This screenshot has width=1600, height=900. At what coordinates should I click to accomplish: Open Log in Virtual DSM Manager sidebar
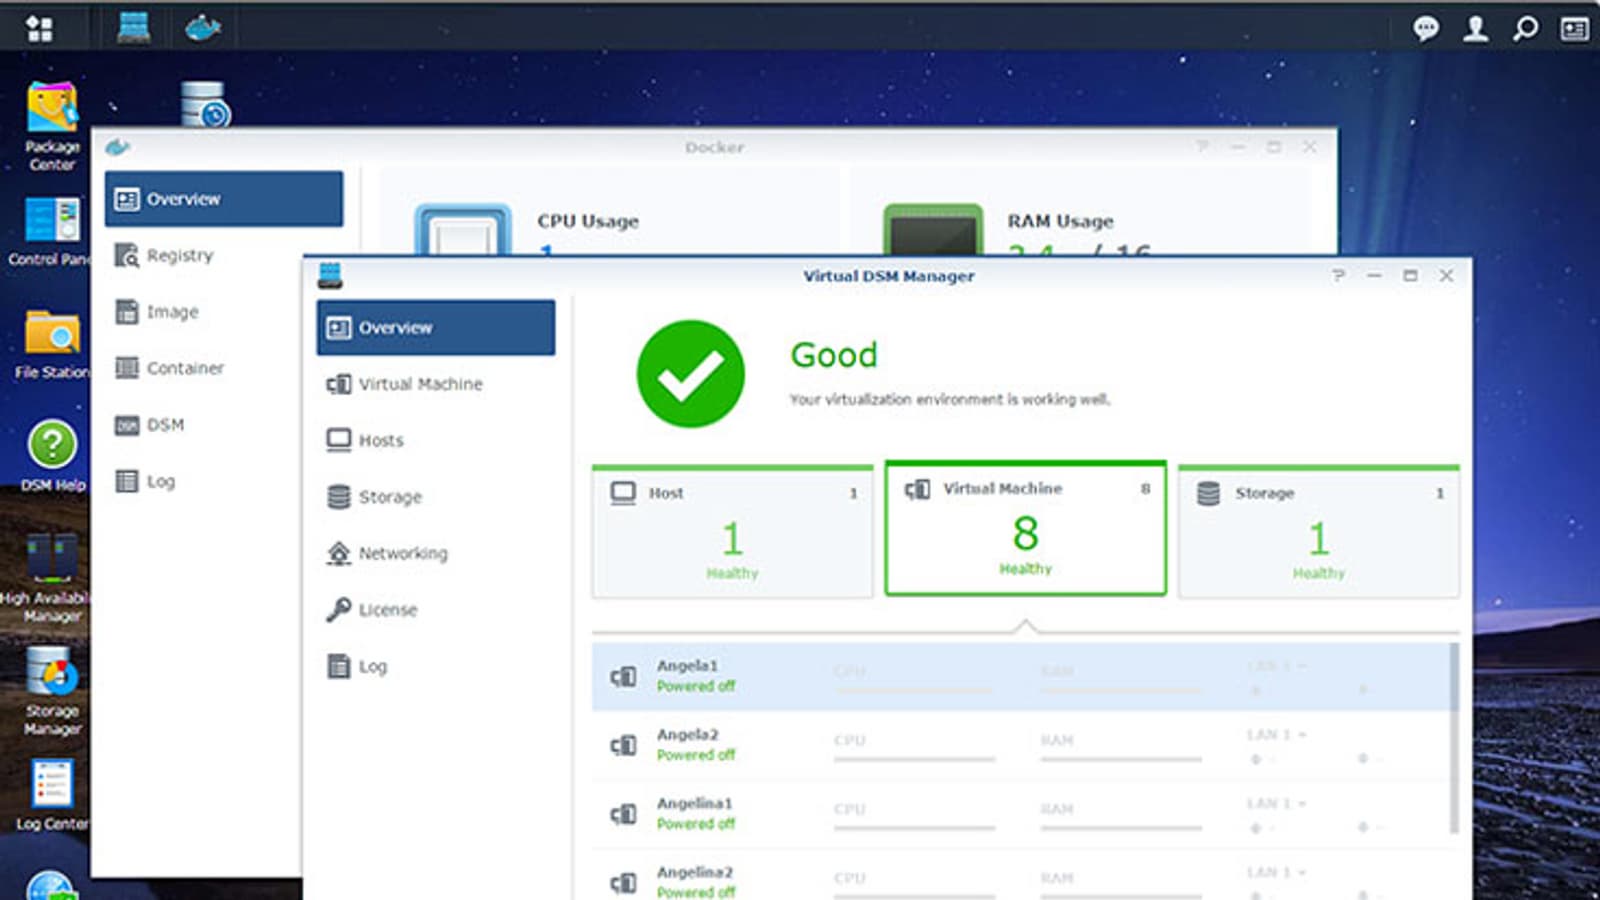[436, 666]
